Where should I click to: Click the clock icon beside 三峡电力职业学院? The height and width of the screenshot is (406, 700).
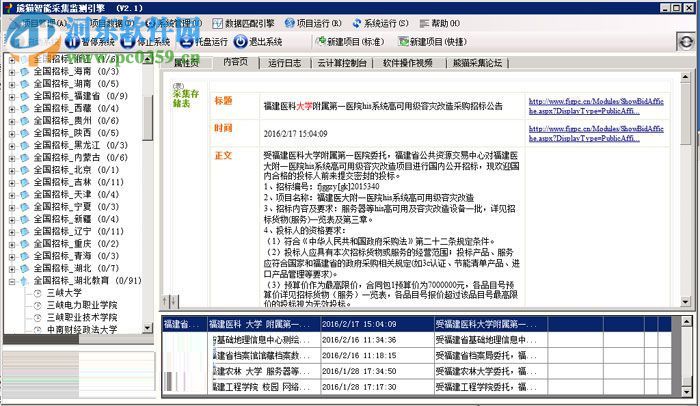click(38, 306)
